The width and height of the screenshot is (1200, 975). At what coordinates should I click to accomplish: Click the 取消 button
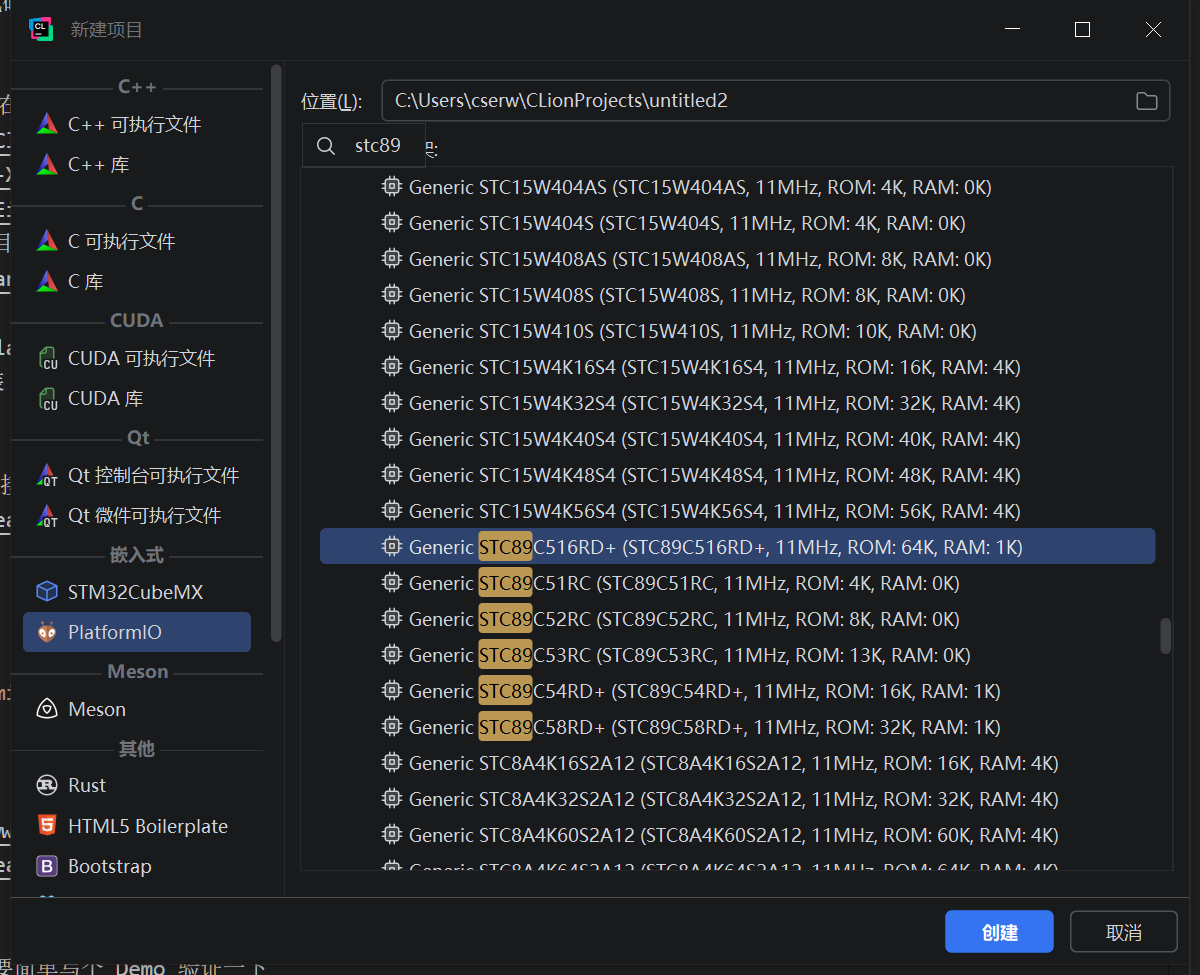click(1123, 932)
